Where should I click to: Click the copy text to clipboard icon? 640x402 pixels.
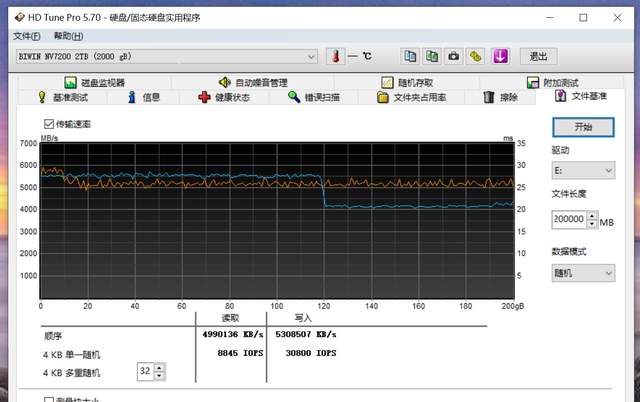coord(410,56)
